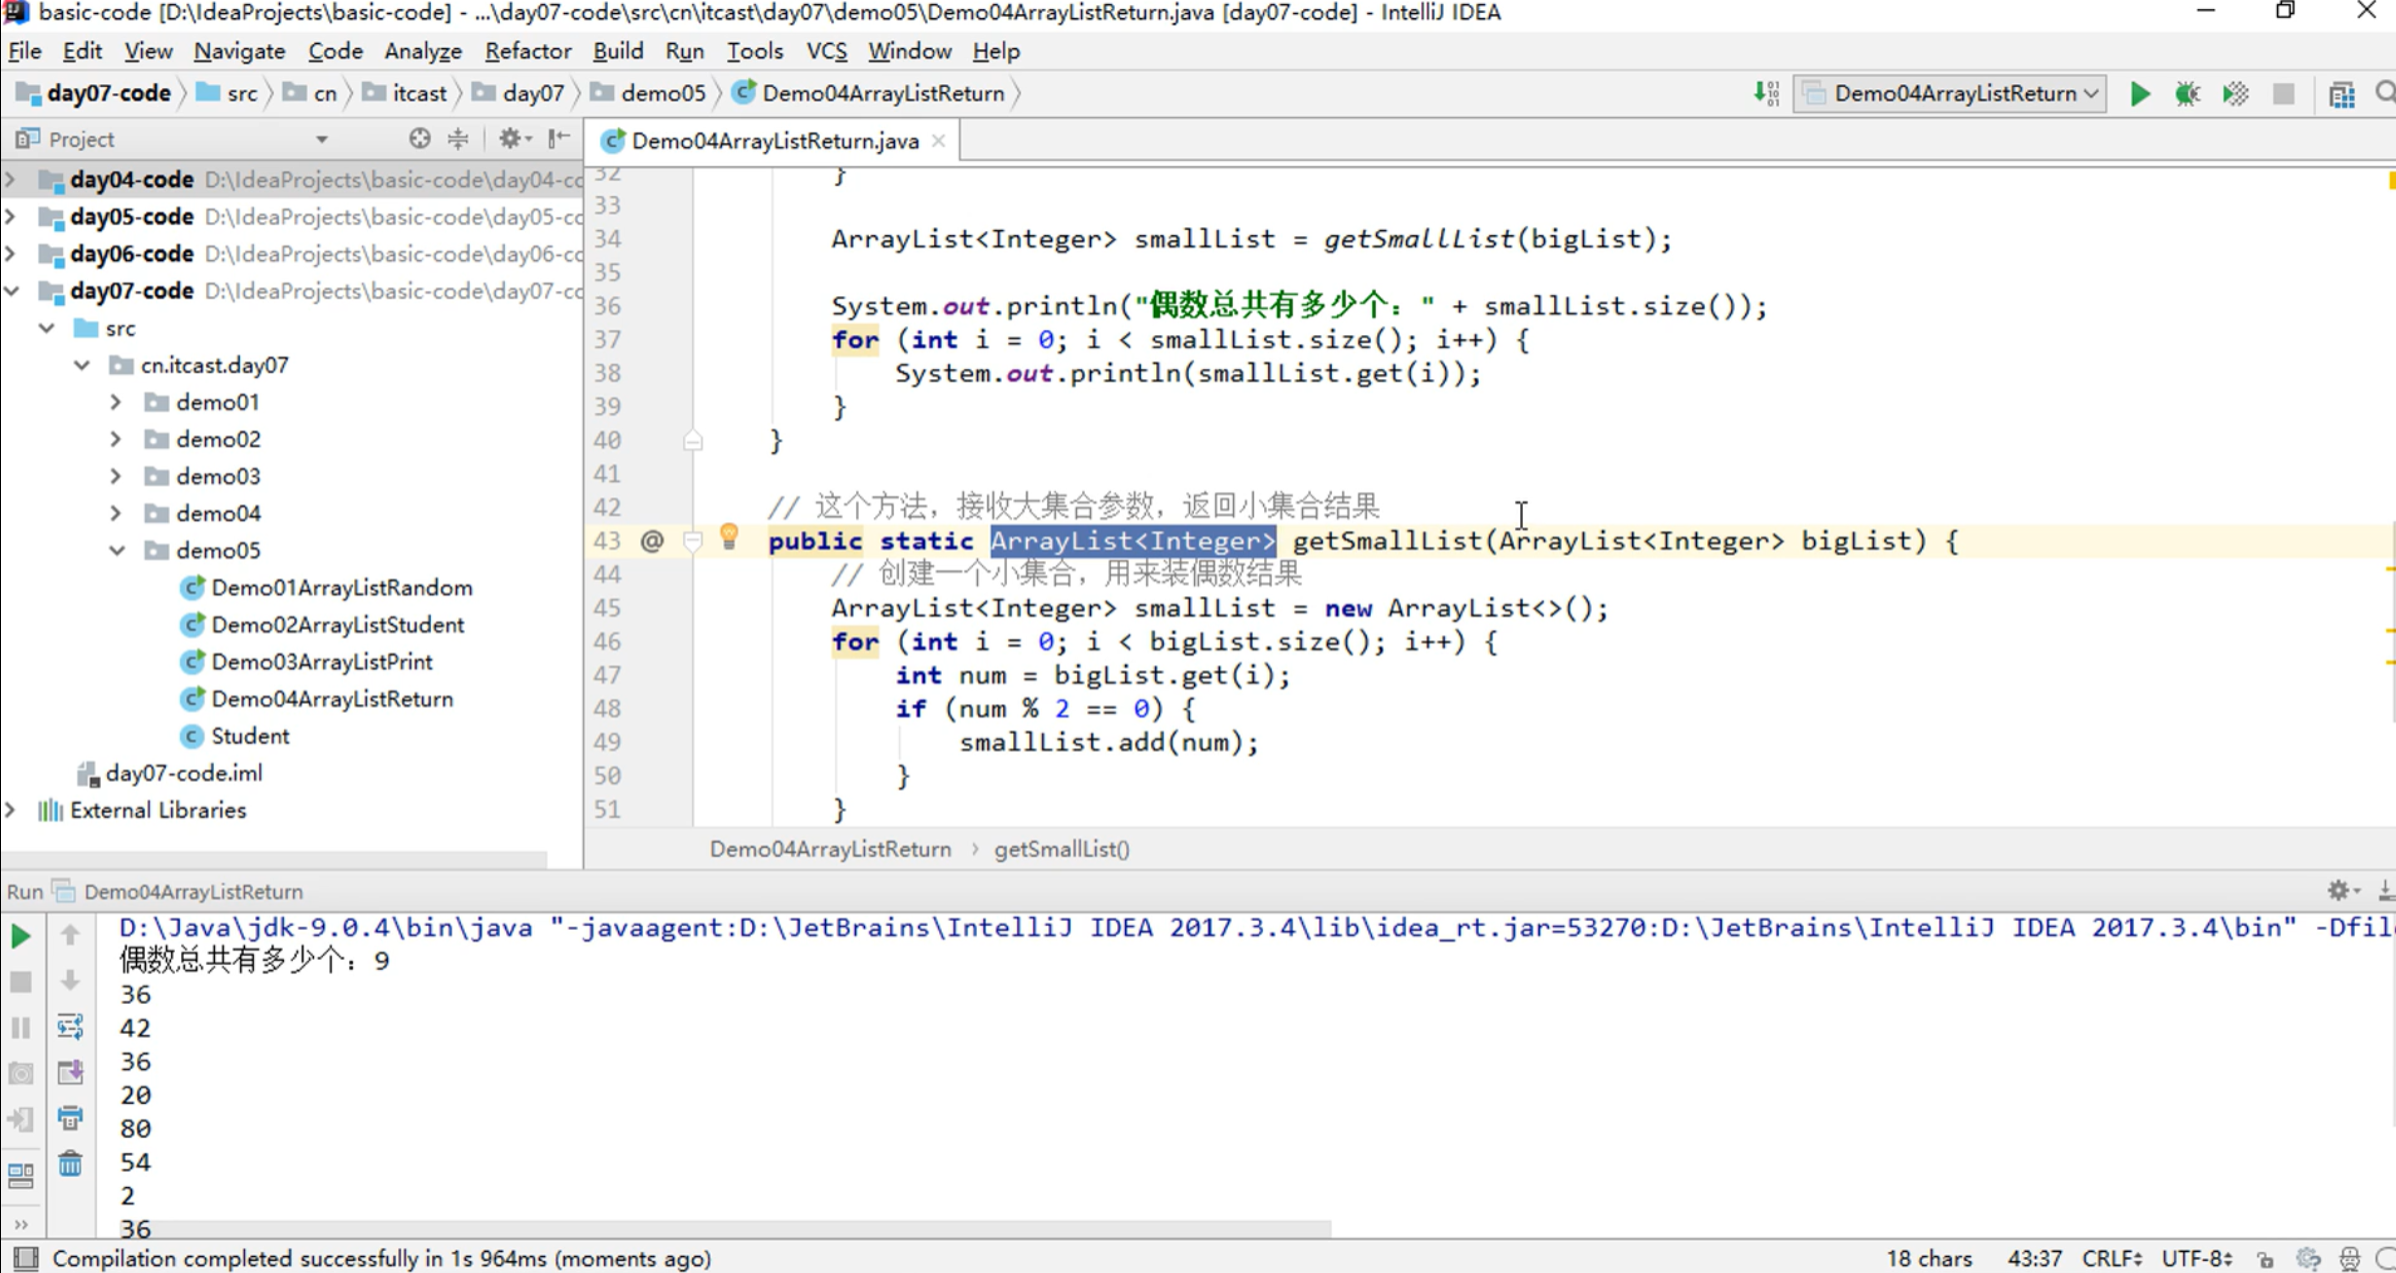Close the Demo04ArrayListReturn.java tab
Screen dimensions: 2396x1273
(x=938, y=141)
